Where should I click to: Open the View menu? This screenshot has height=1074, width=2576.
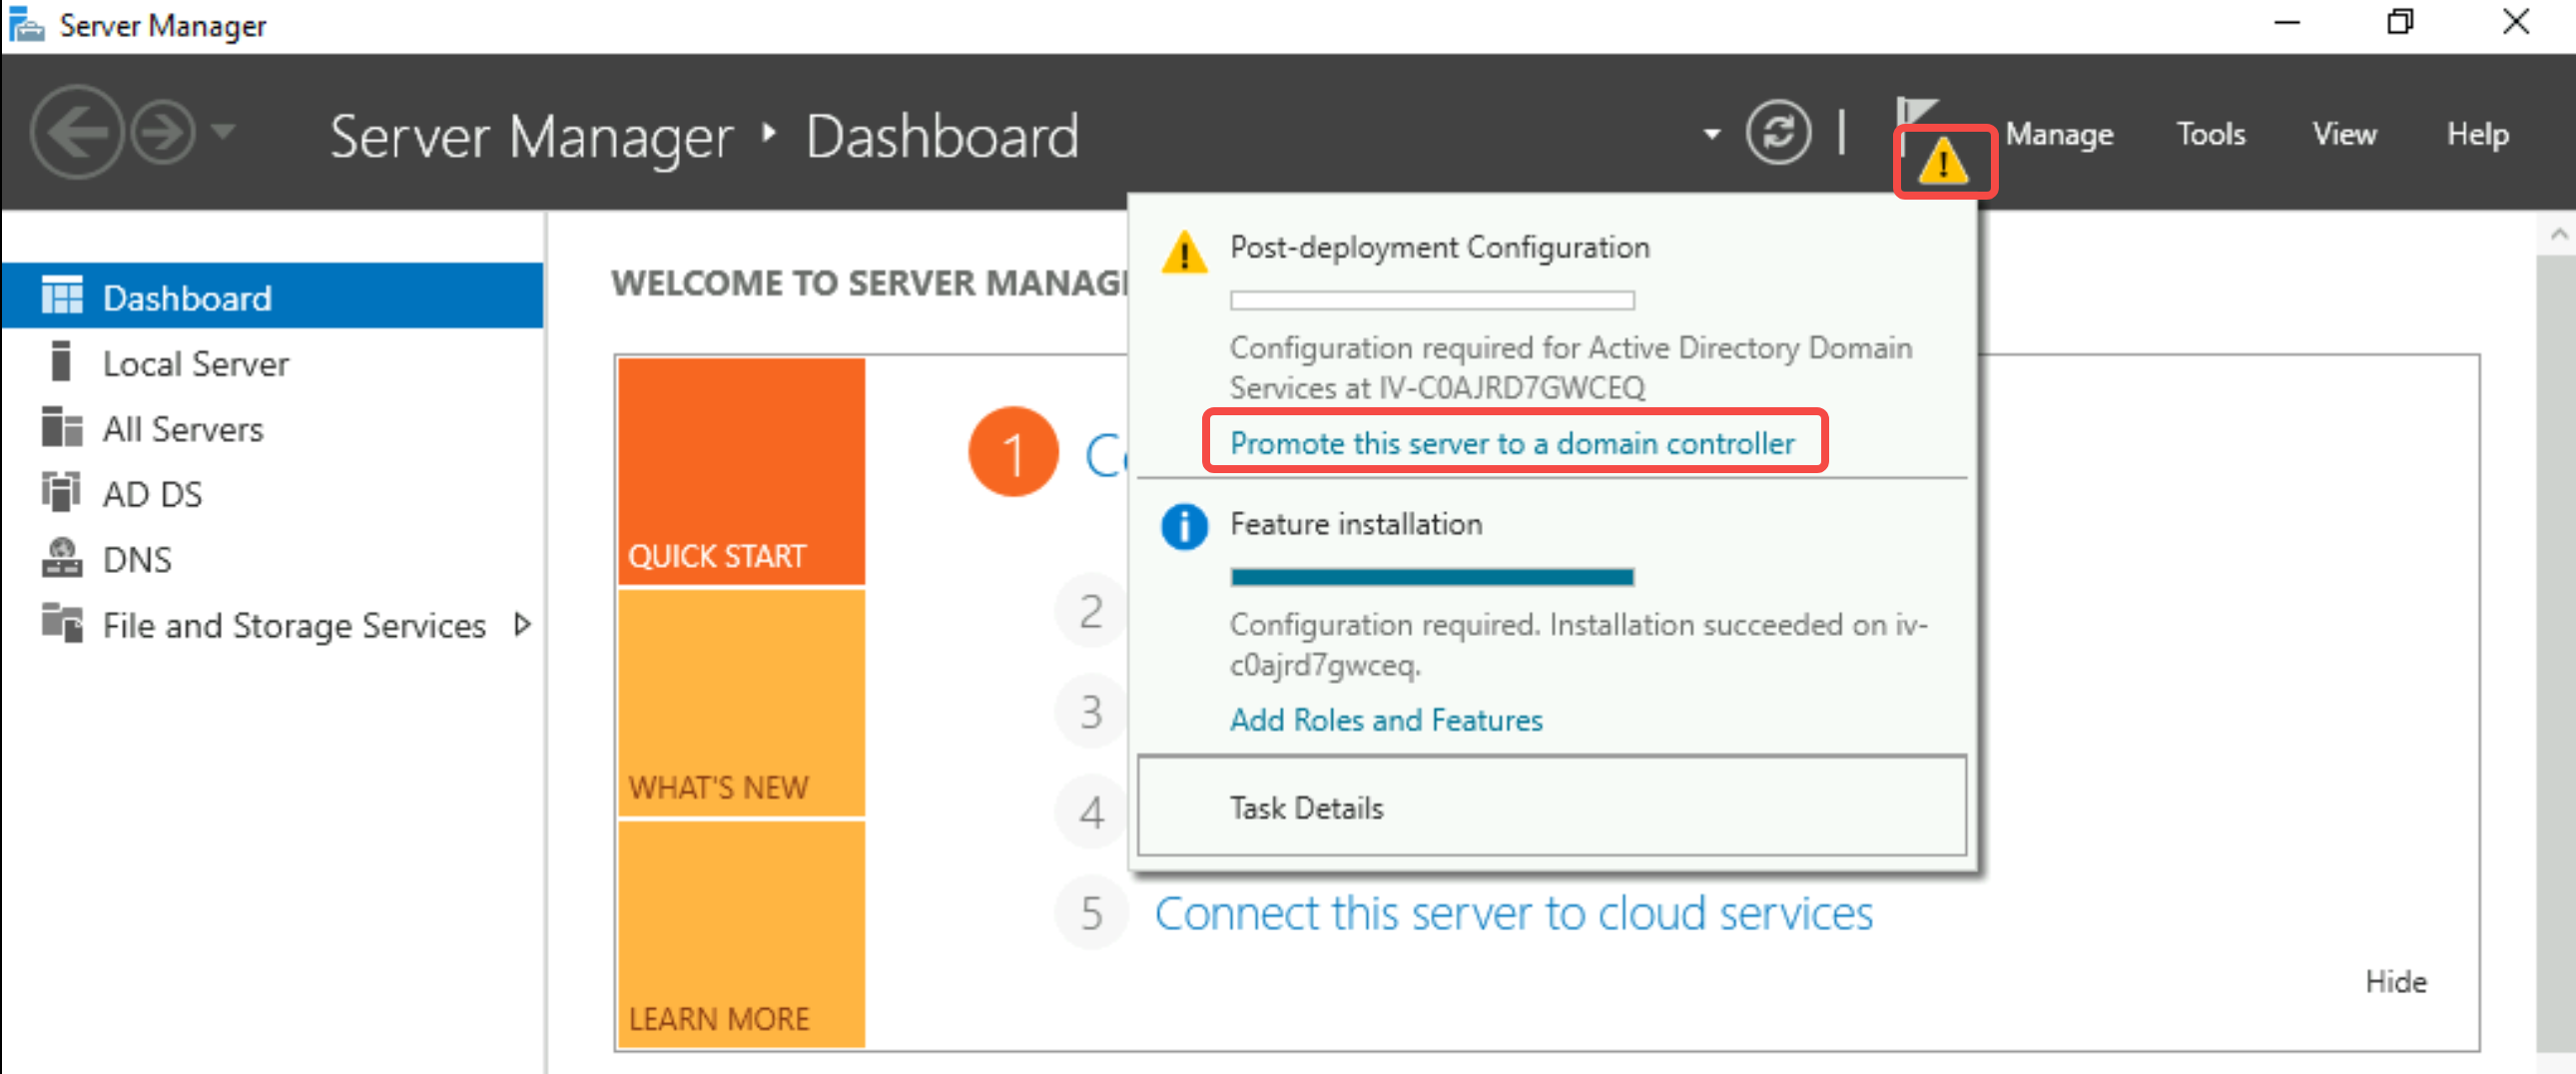[x=2344, y=133]
